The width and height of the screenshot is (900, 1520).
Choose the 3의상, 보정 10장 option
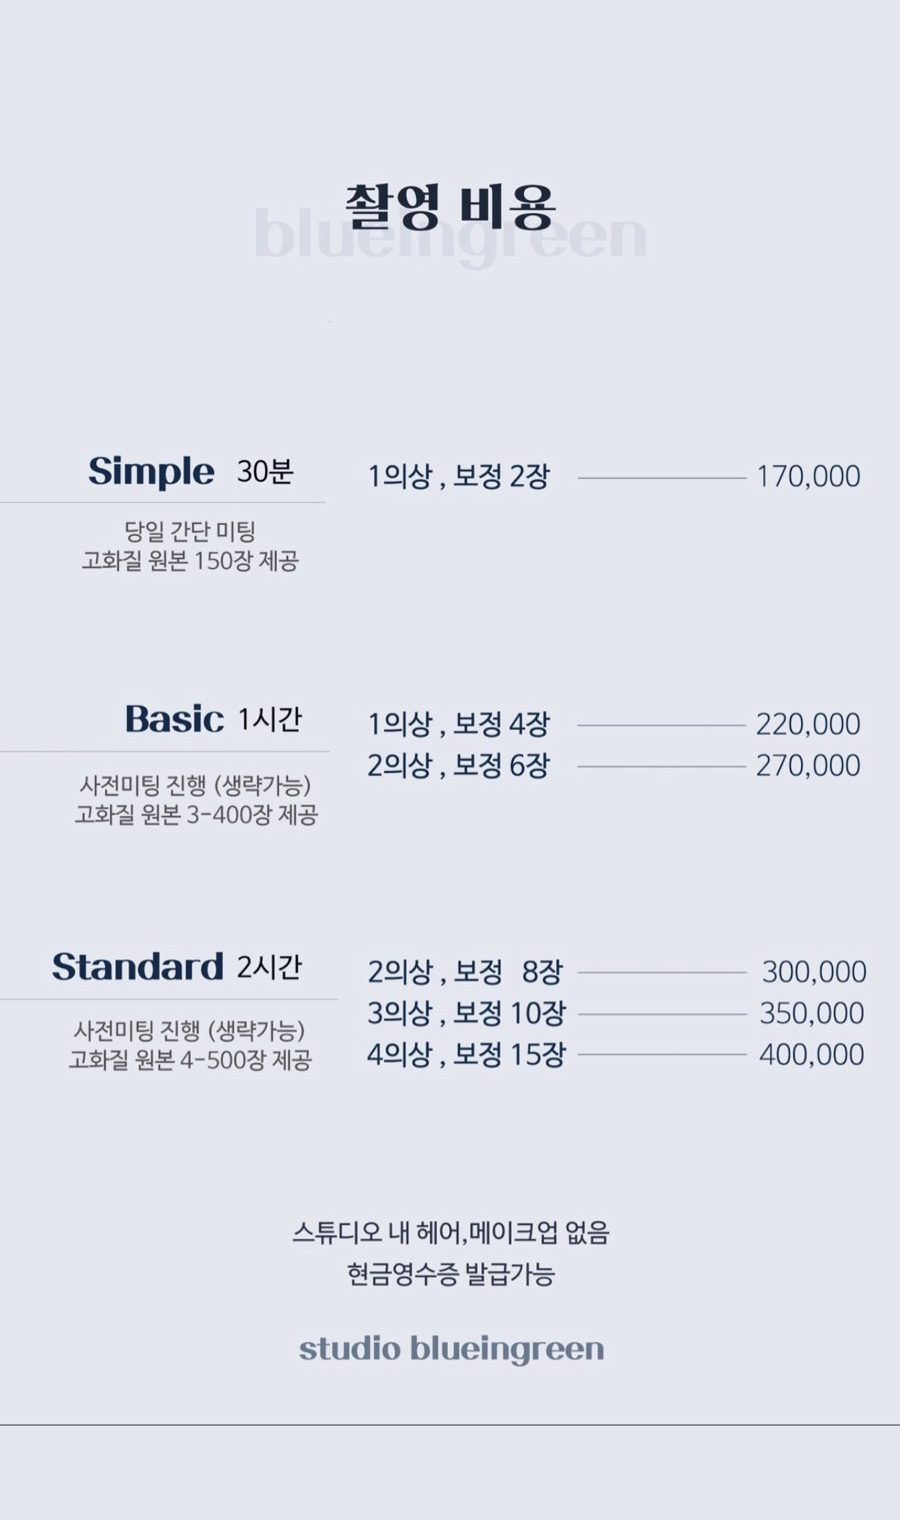click(x=466, y=1013)
